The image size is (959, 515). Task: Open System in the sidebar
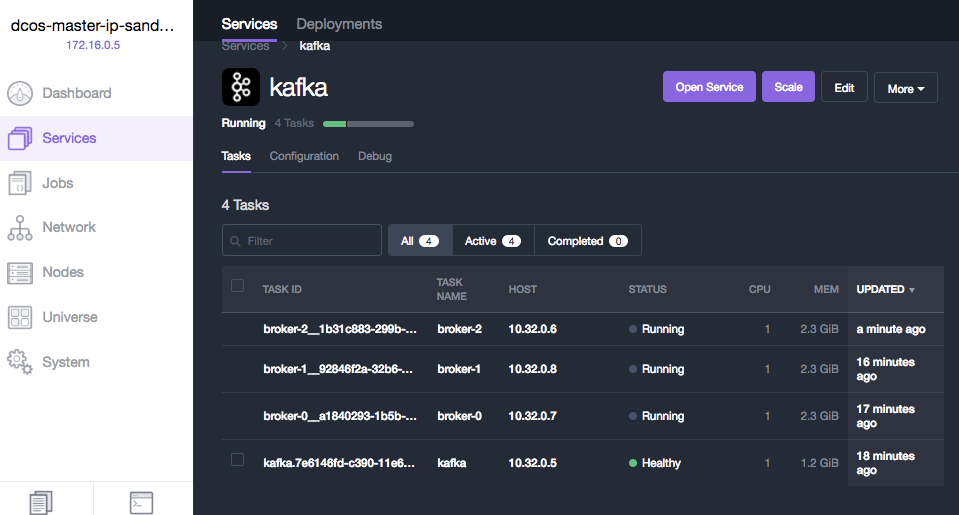[x=66, y=362]
